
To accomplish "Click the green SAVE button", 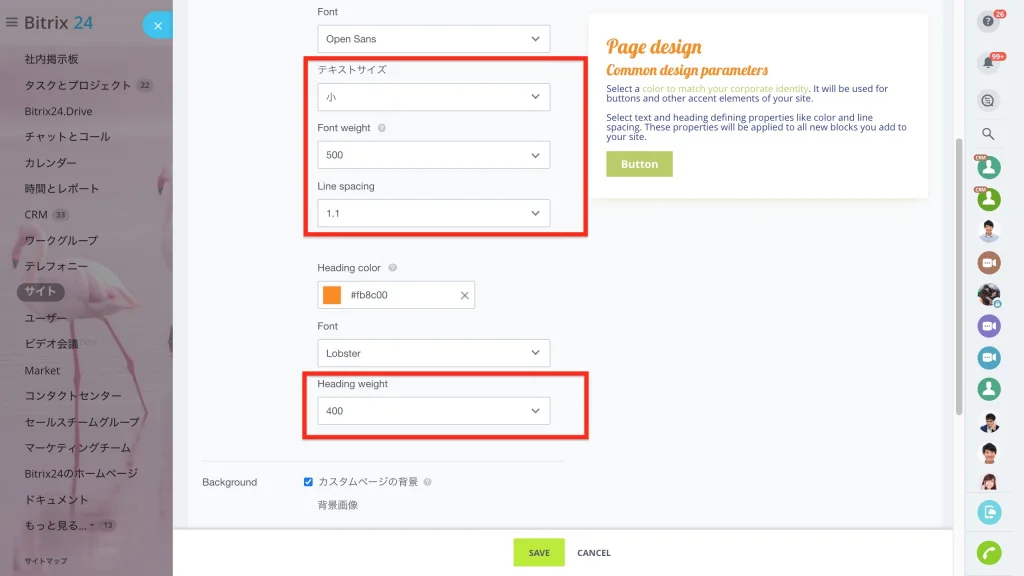I will 539,552.
